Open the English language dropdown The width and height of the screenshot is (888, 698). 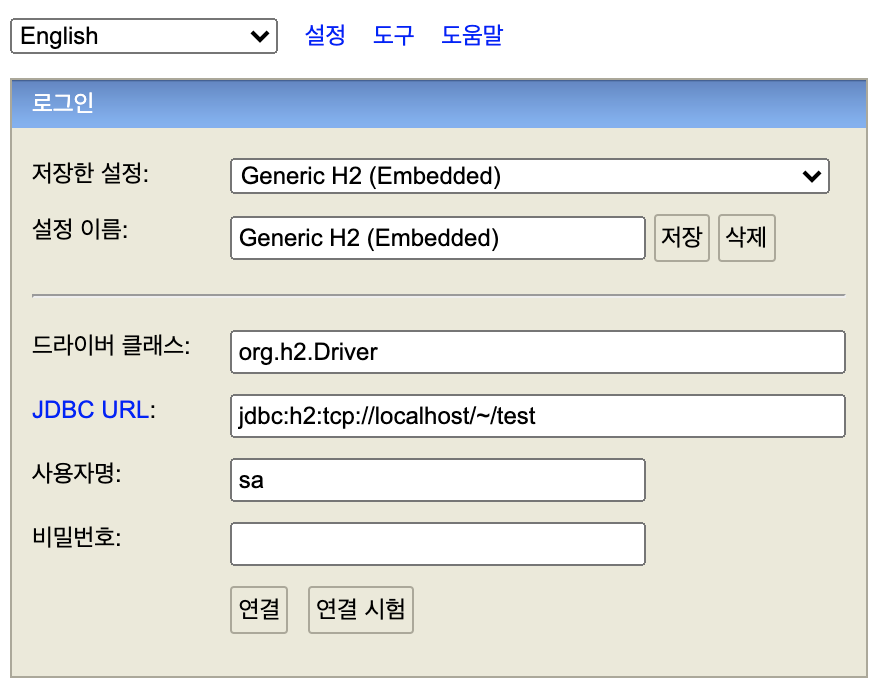click(144, 36)
